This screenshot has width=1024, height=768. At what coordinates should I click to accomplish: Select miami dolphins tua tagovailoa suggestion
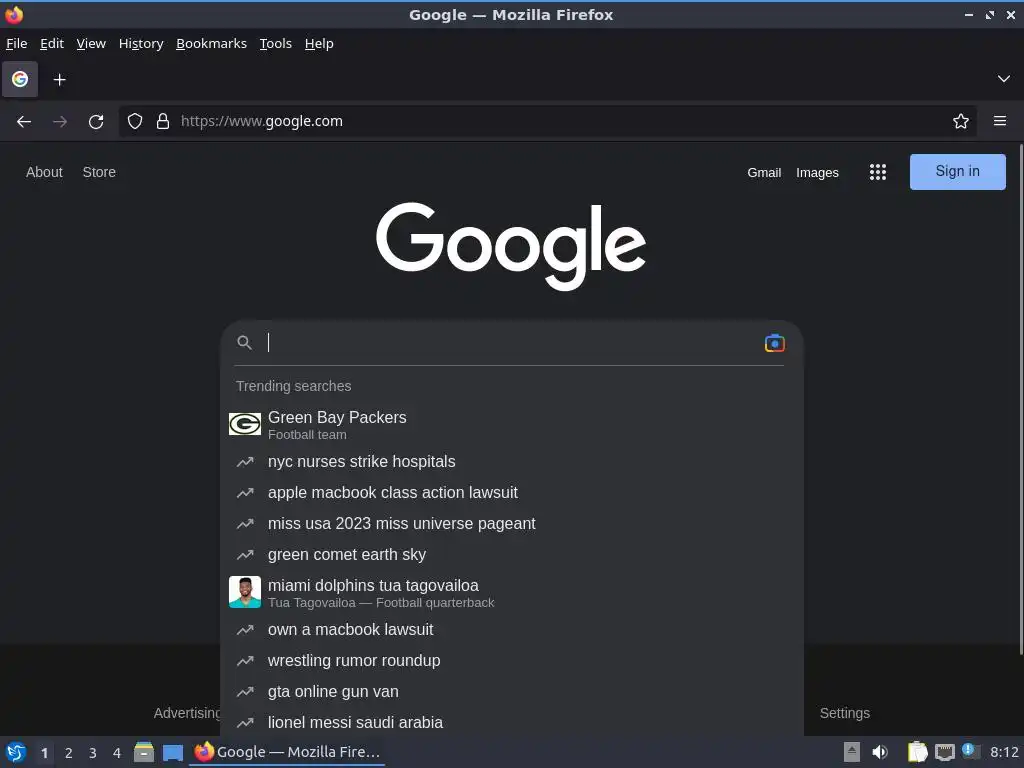(x=511, y=592)
